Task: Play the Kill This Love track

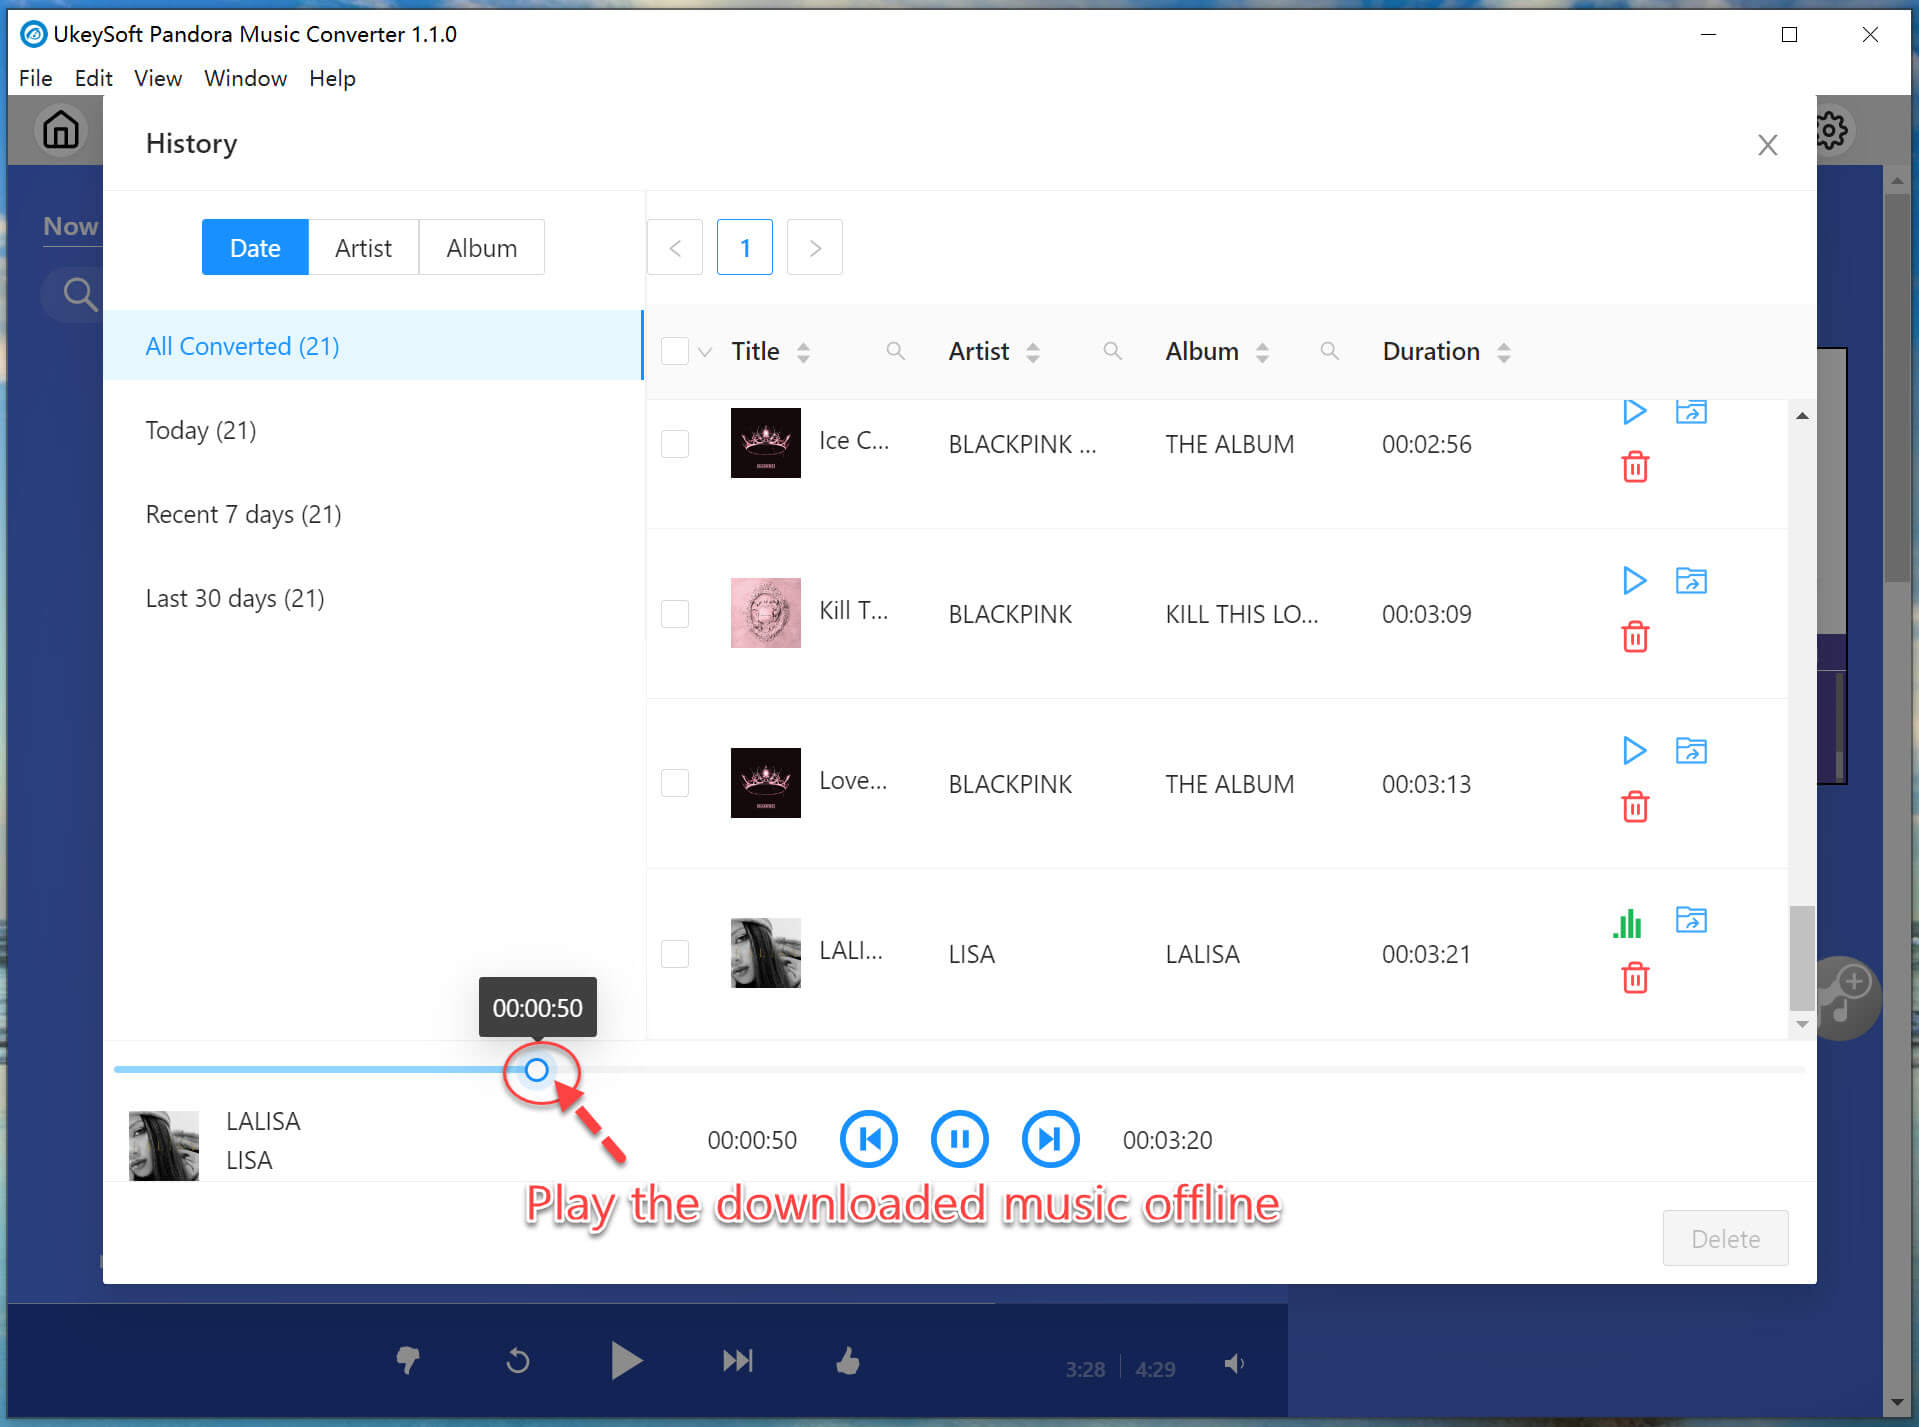Action: click(1634, 580)
